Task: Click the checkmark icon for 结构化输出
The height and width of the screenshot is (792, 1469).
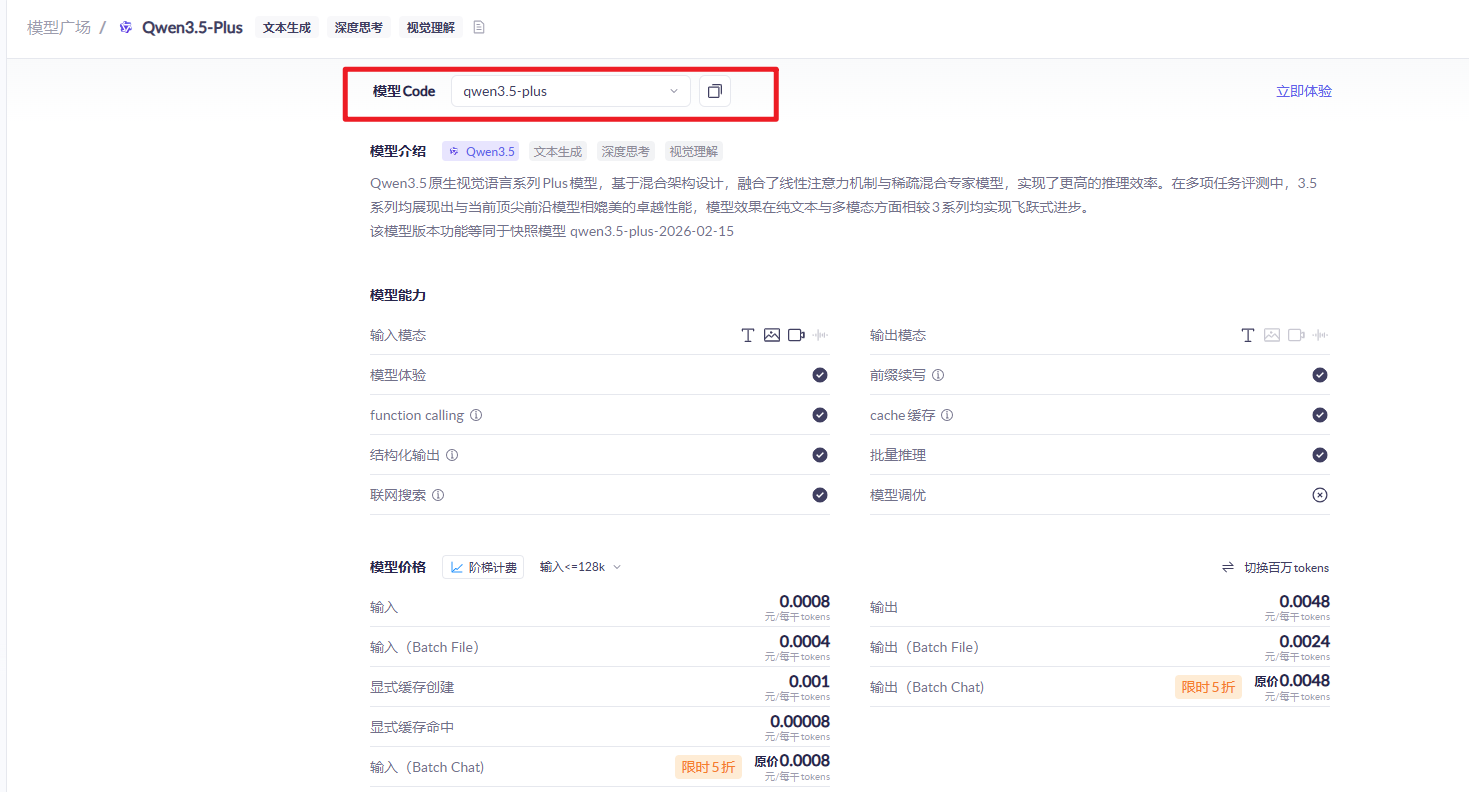Action: click(x=820, y=455)
